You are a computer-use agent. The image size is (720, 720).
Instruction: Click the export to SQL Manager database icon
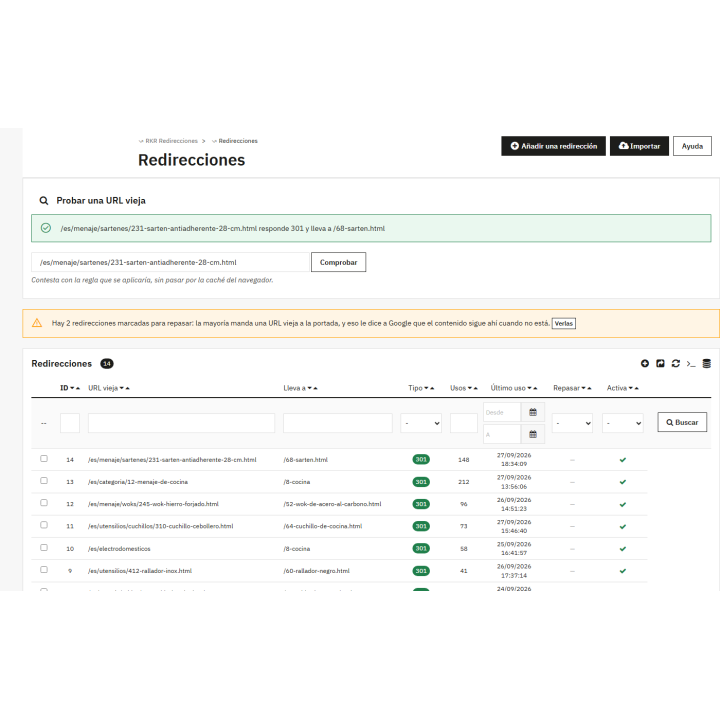(x=707, y=364)
